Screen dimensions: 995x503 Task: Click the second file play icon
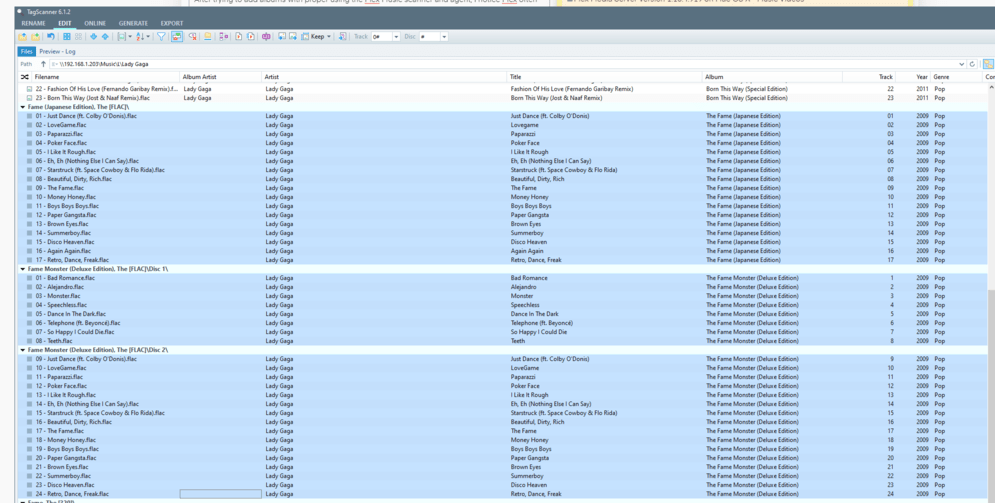tap(251, 37)
